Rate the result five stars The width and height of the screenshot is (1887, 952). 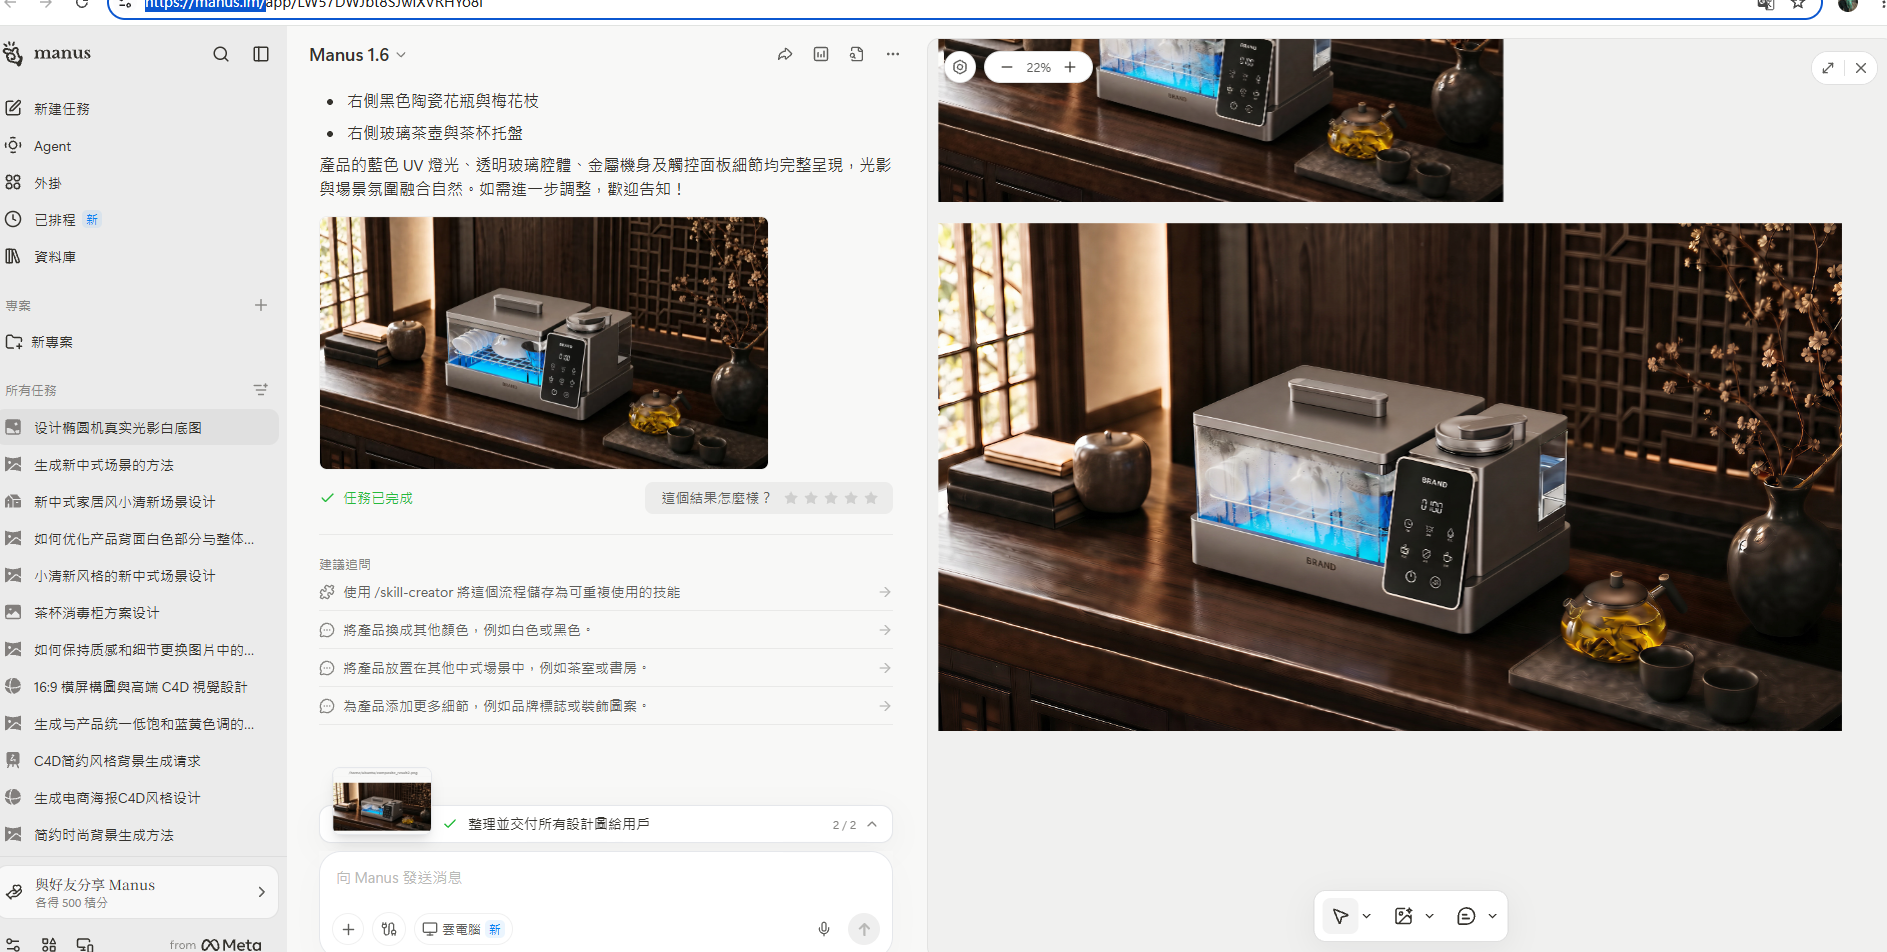[871, 498]
